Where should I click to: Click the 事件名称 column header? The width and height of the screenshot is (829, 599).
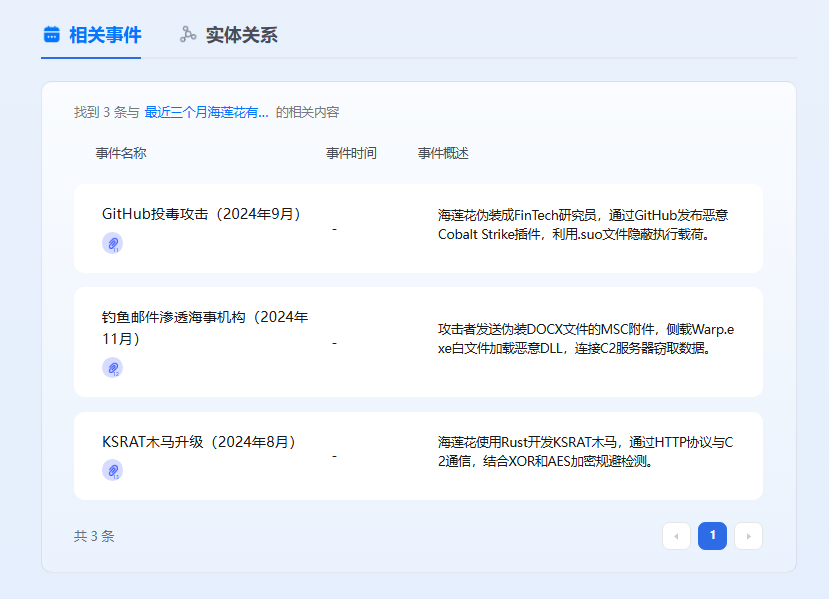pyautogui.click(x=121, y=153)
